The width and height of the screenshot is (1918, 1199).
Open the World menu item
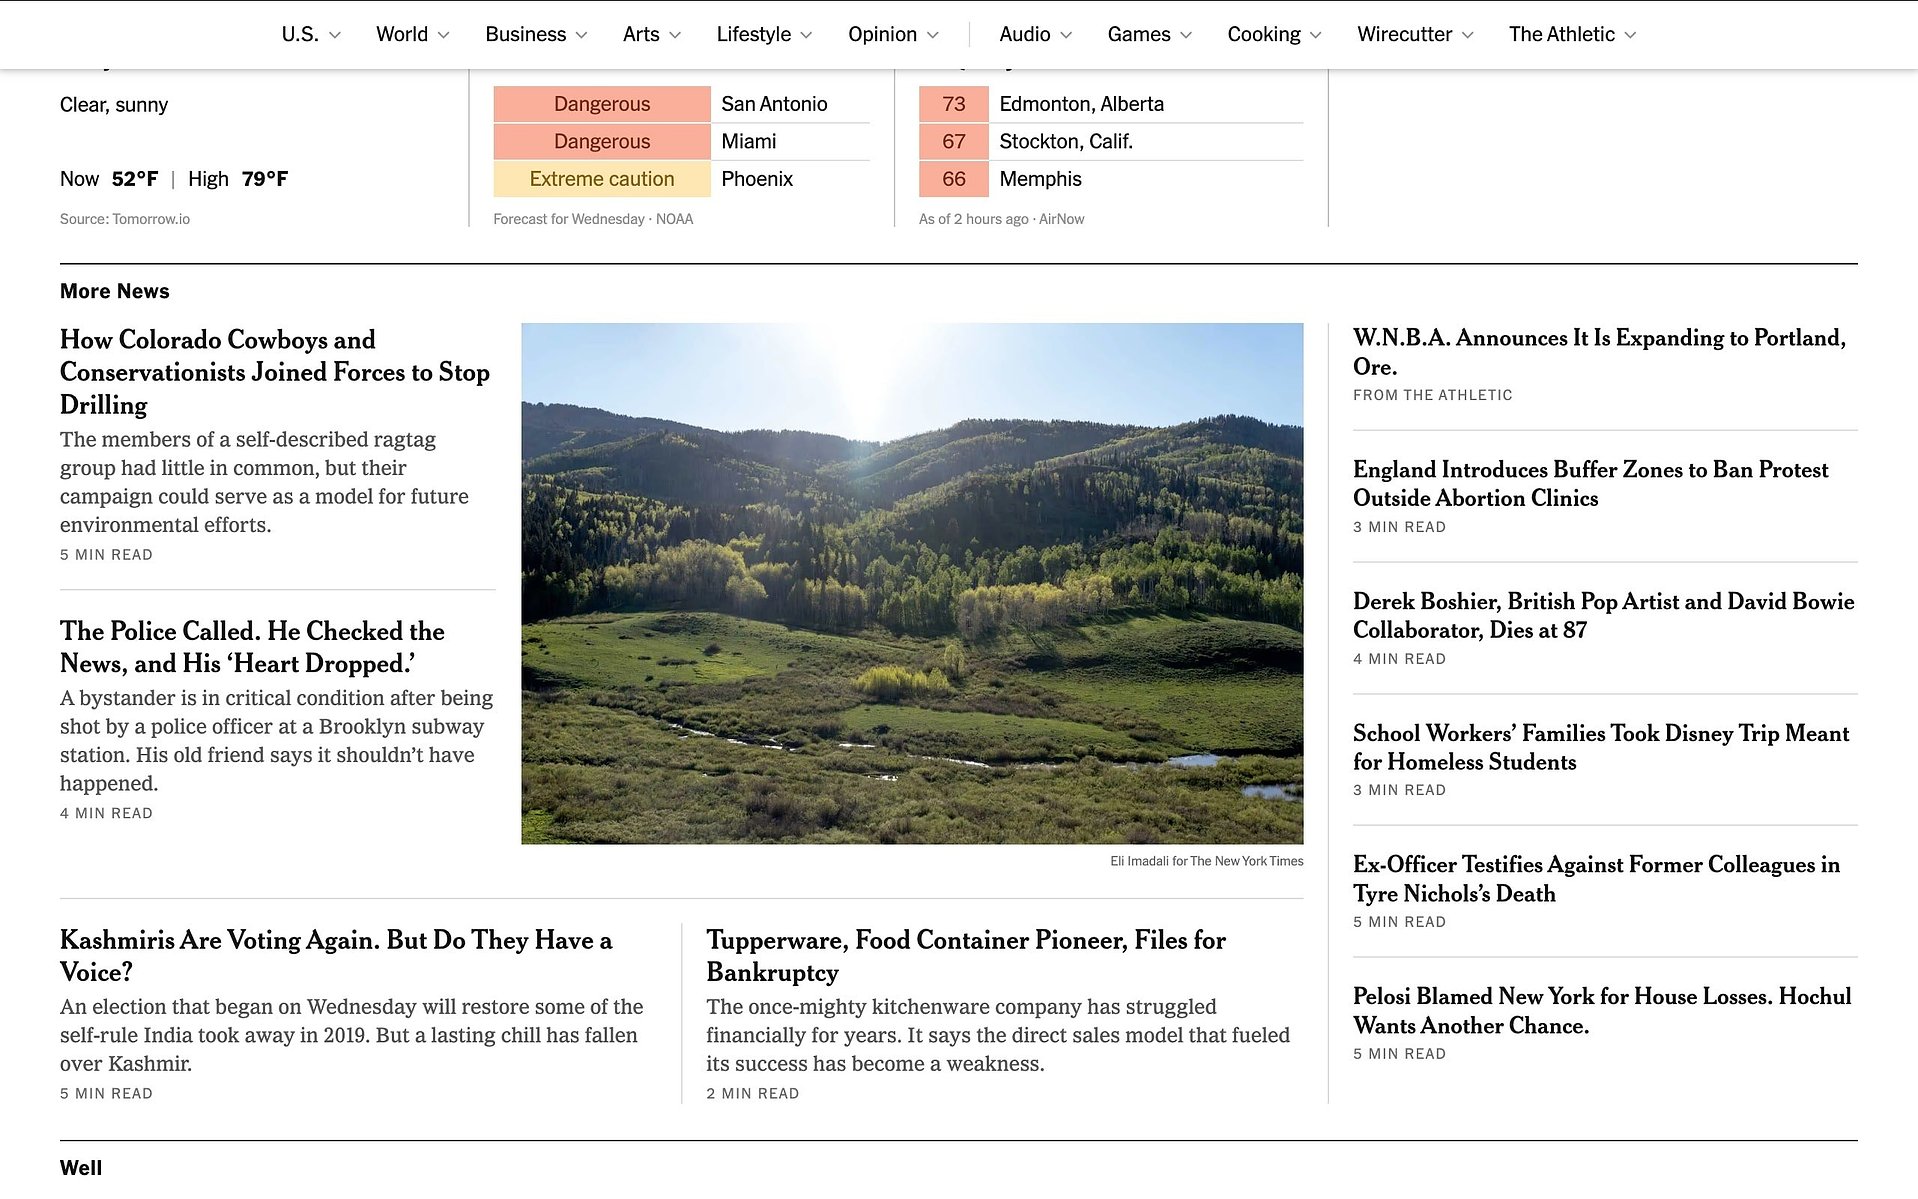[402, 34]
